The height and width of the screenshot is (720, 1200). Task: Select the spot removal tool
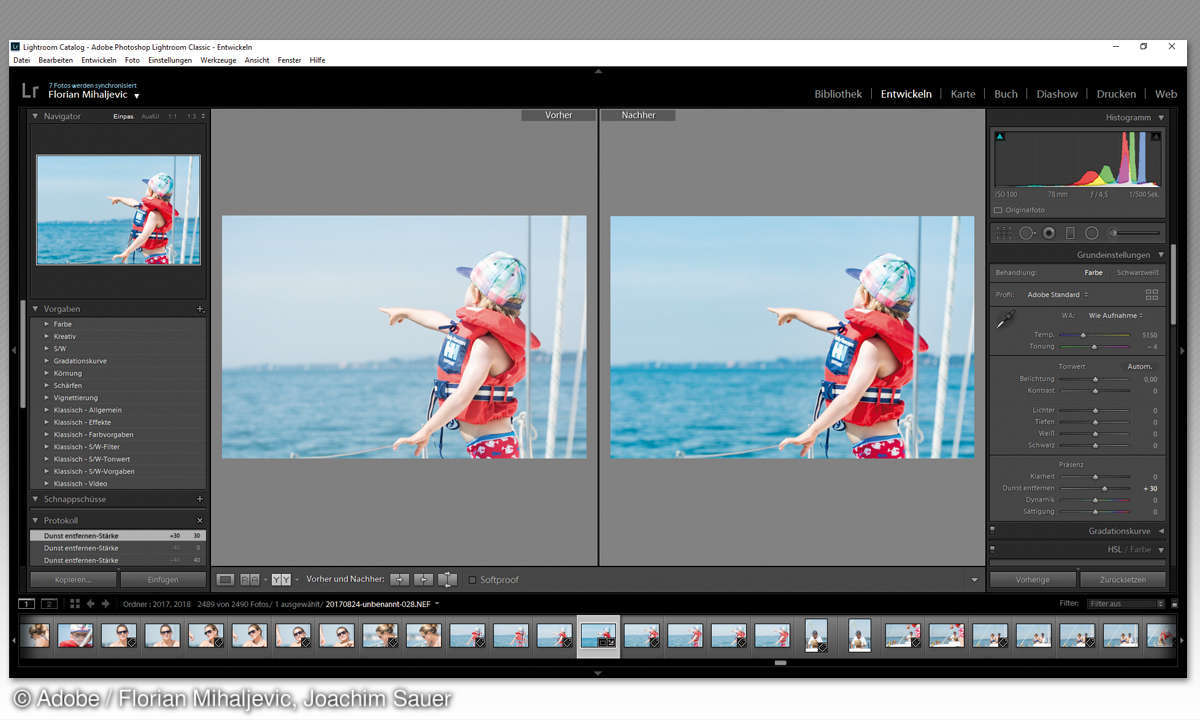click(1027, 233)
